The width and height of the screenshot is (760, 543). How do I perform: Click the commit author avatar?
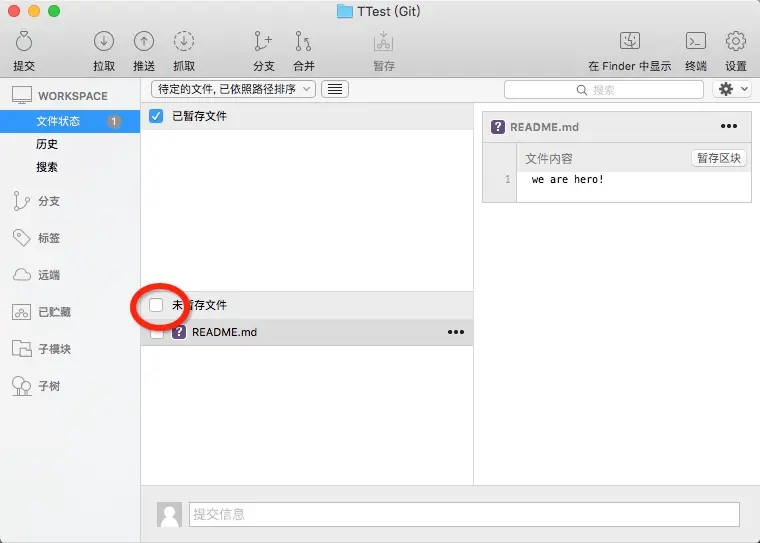click(x=169, y=514)
